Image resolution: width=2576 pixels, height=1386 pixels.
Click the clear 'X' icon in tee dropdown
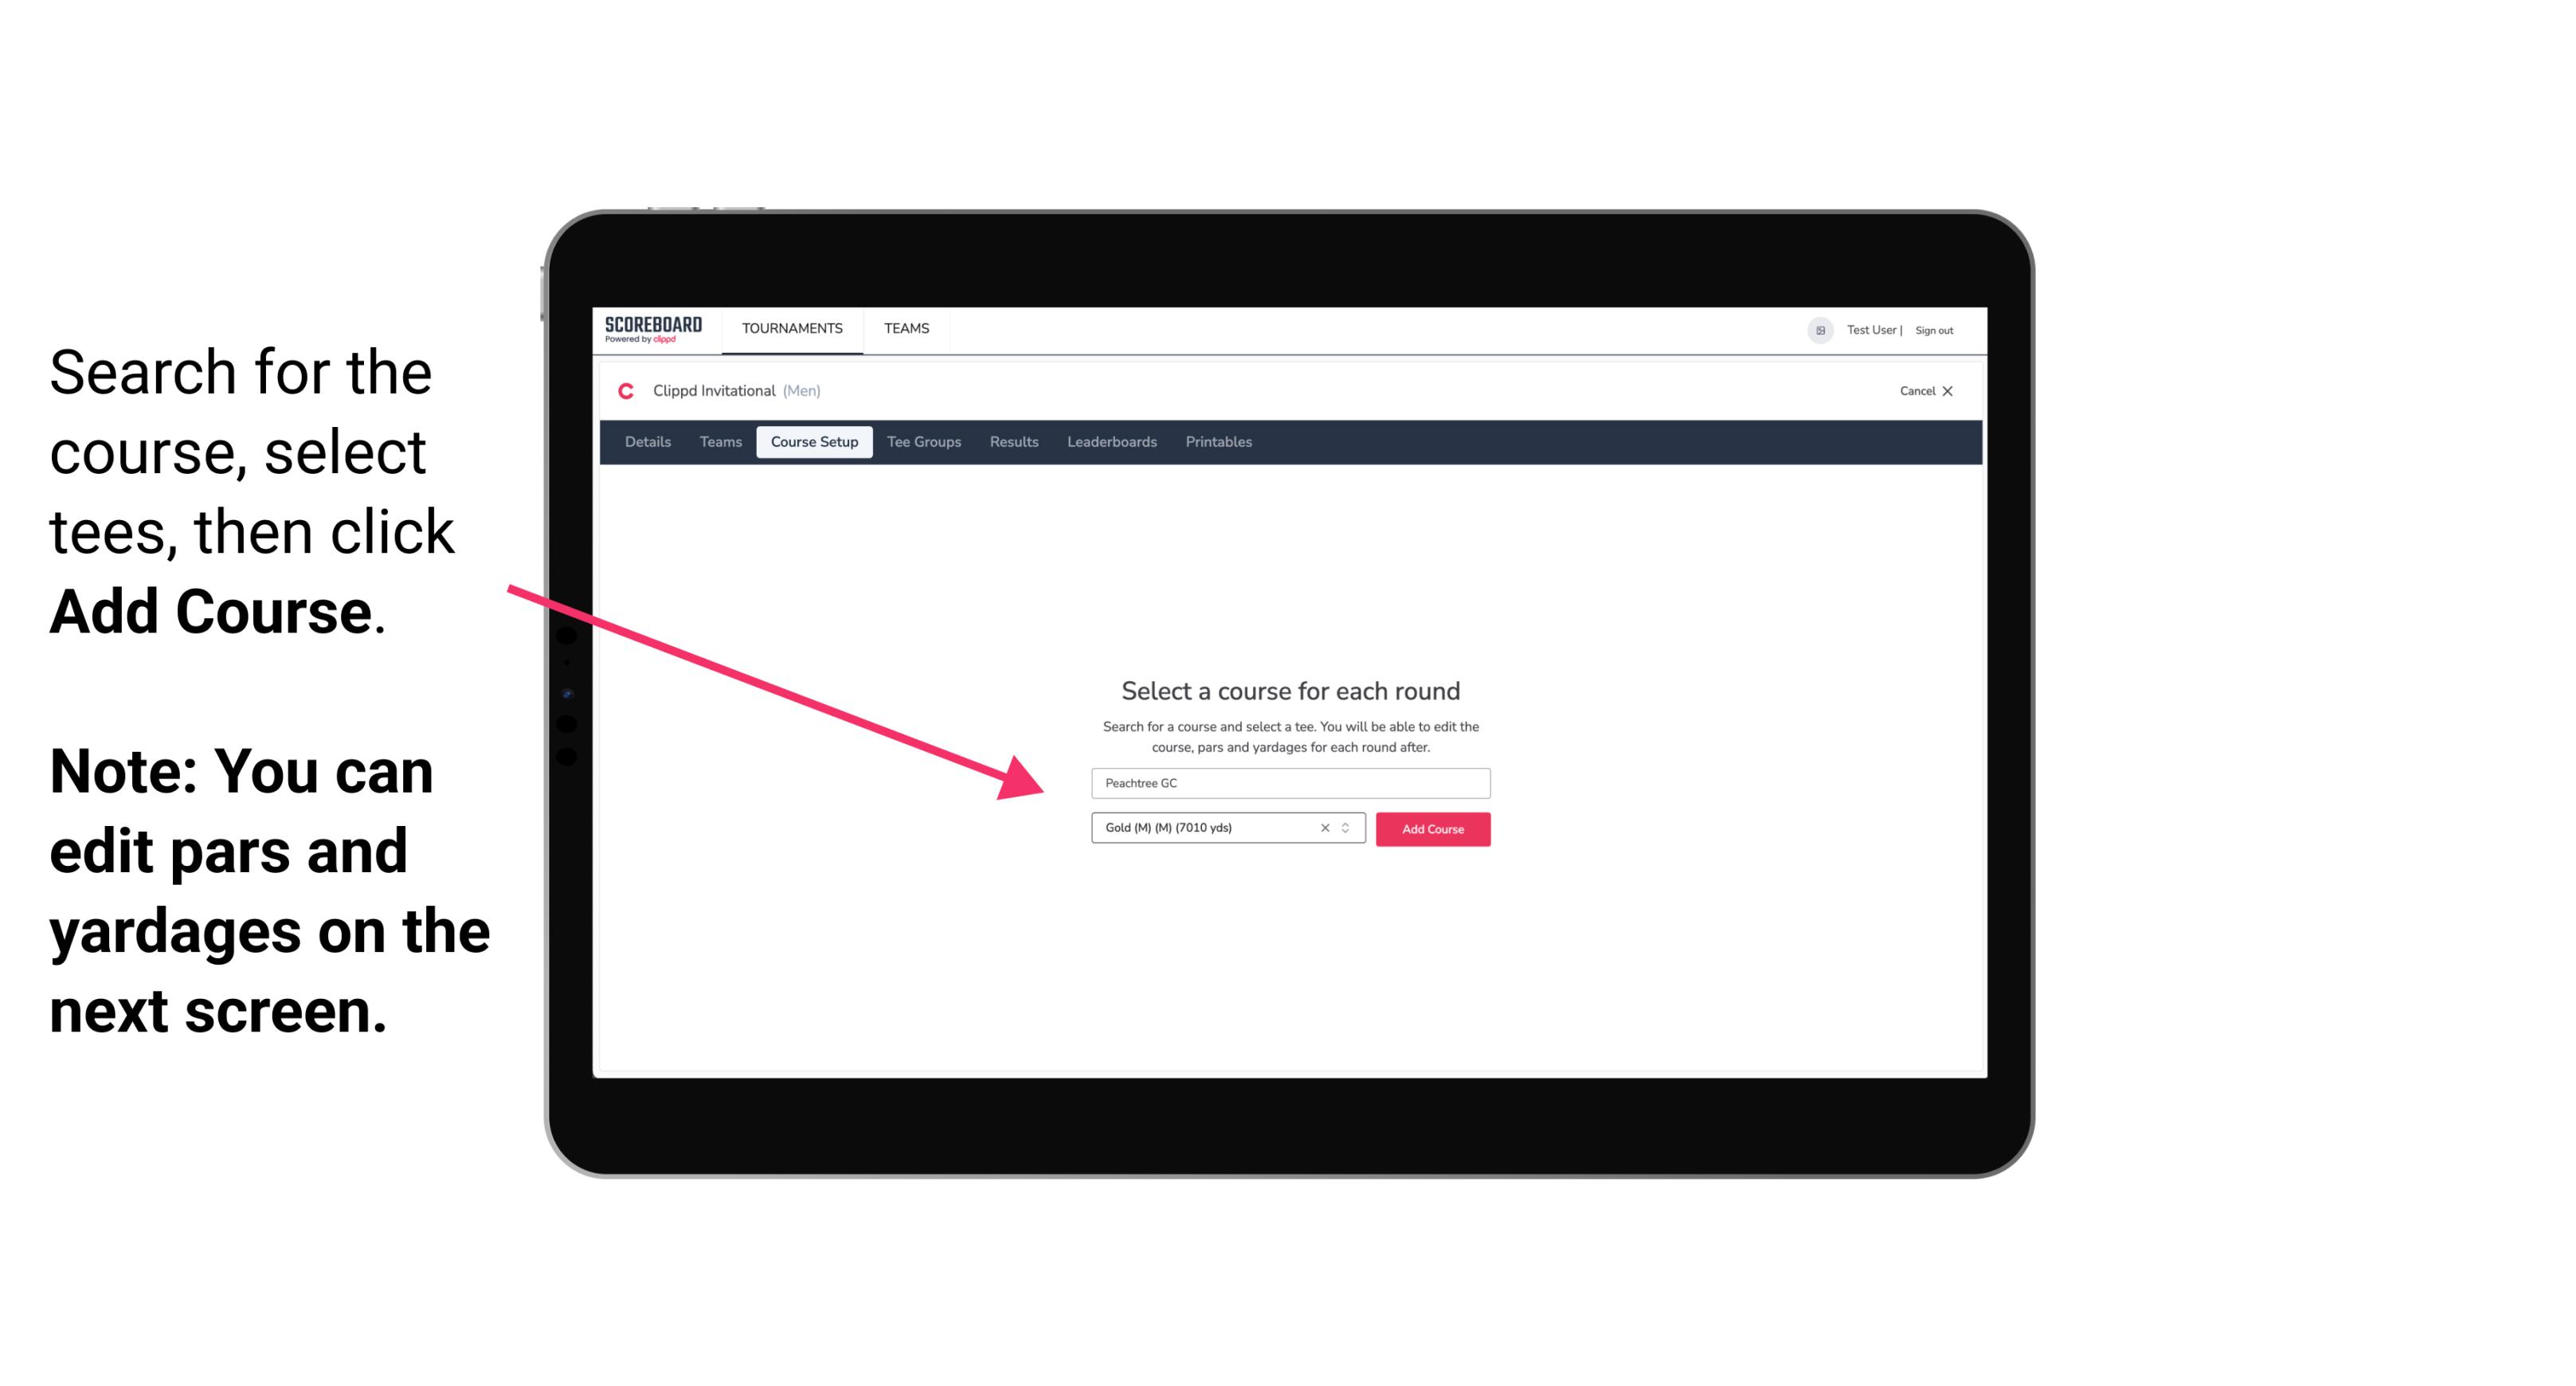click(x=1325, y=828)
